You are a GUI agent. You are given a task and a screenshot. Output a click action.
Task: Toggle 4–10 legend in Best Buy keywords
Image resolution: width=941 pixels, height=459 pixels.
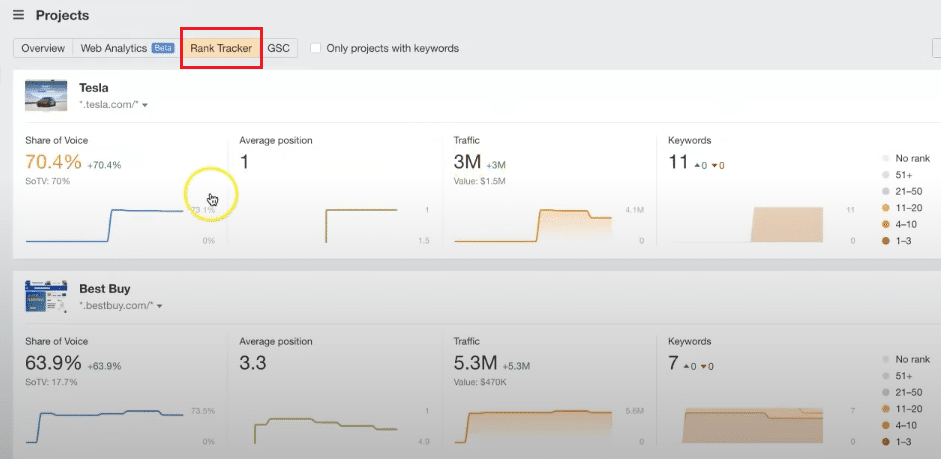(x=900, y=425)
